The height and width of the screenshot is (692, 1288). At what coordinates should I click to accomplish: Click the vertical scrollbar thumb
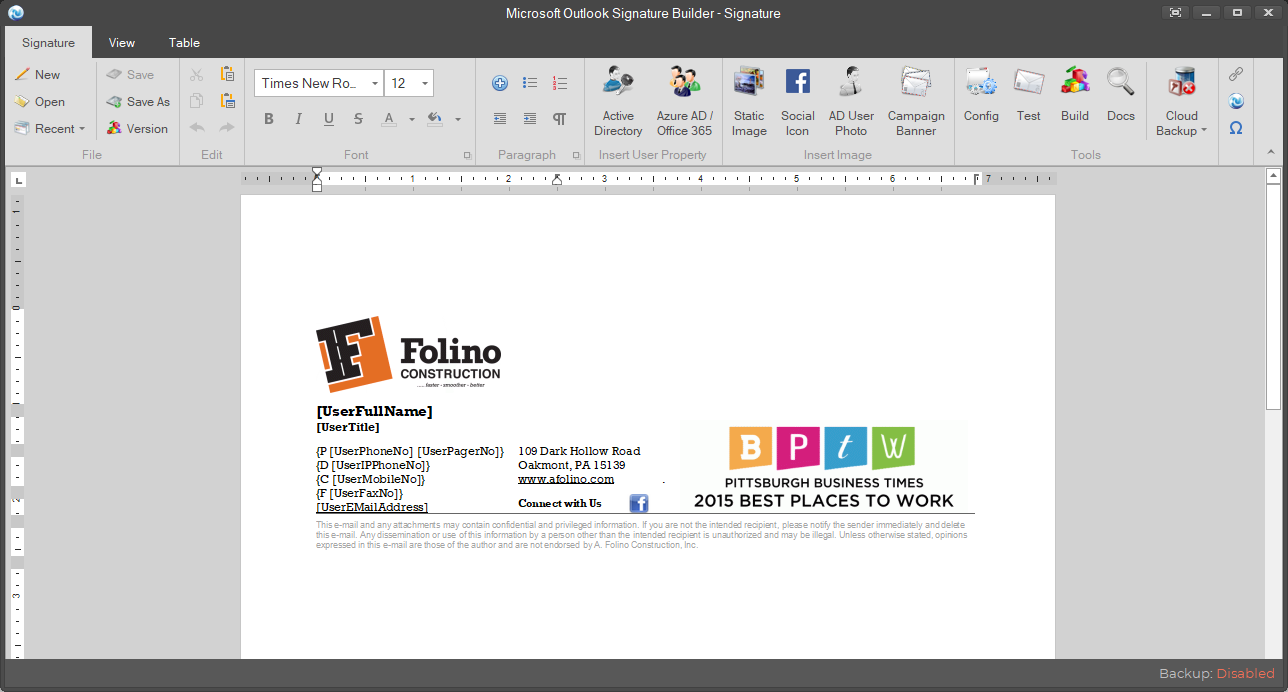(x=1273, y=297)
